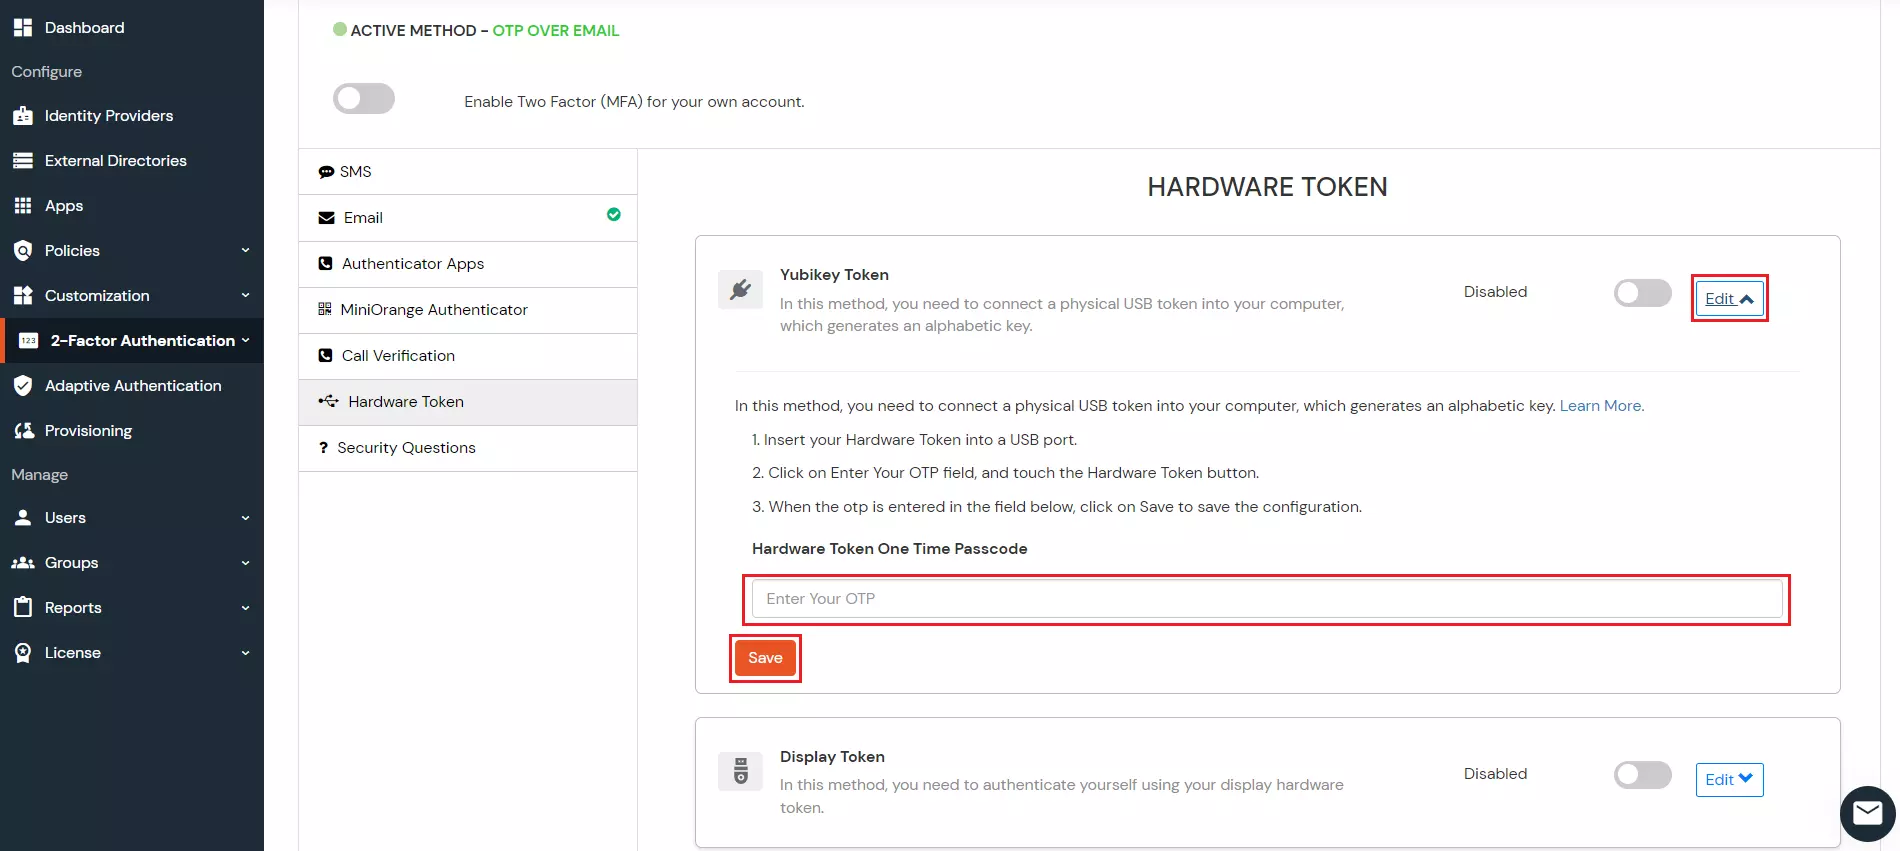Screen dimensions: 1900x851
Task: Click the Apps grid icon
Action: 23,206
